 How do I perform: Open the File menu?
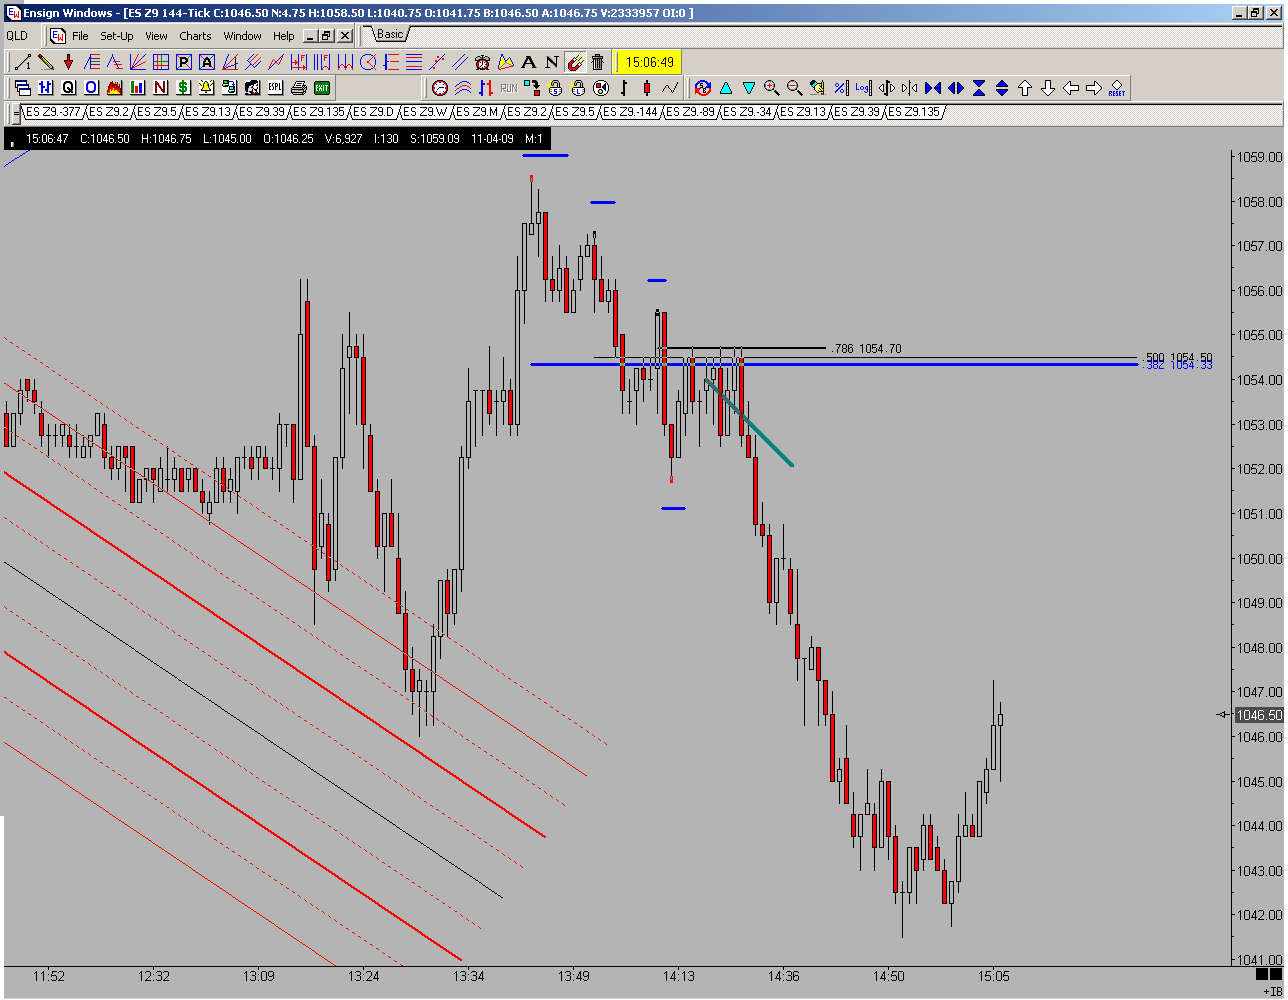[80, 36]
